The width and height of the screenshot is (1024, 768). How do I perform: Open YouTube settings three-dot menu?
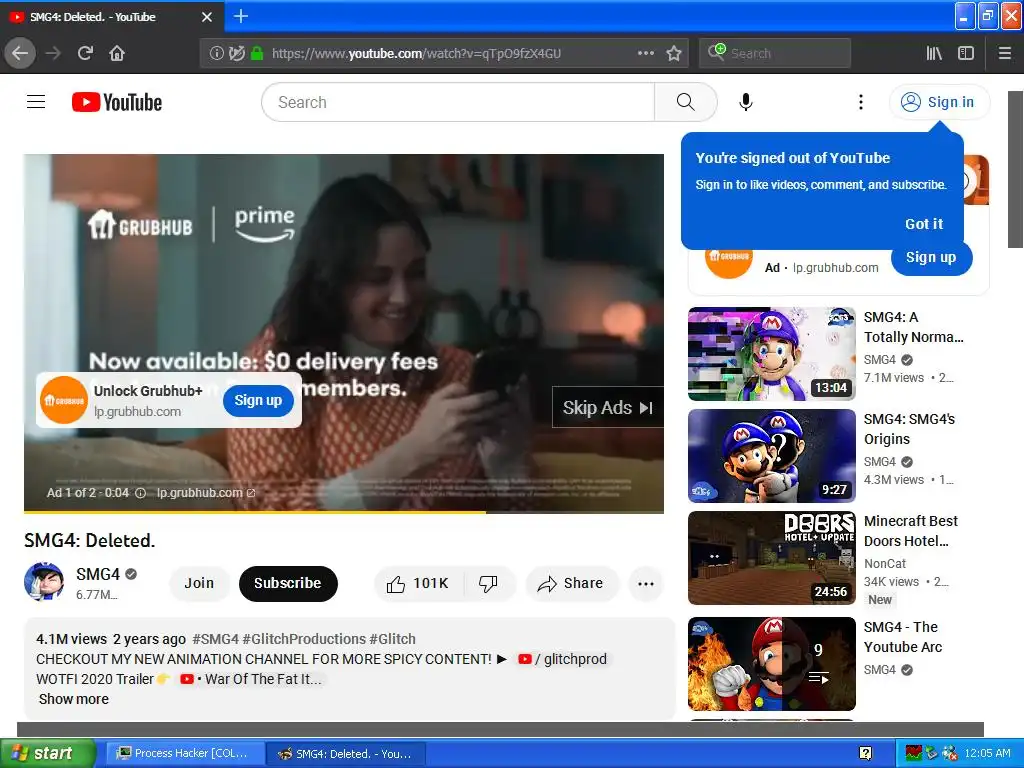tap(861, 102)
